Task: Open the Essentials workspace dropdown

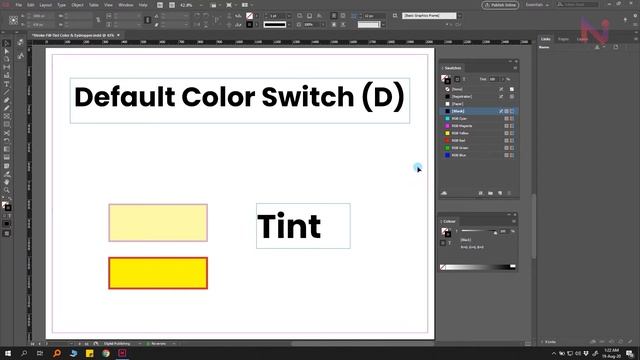Action: 537,5
